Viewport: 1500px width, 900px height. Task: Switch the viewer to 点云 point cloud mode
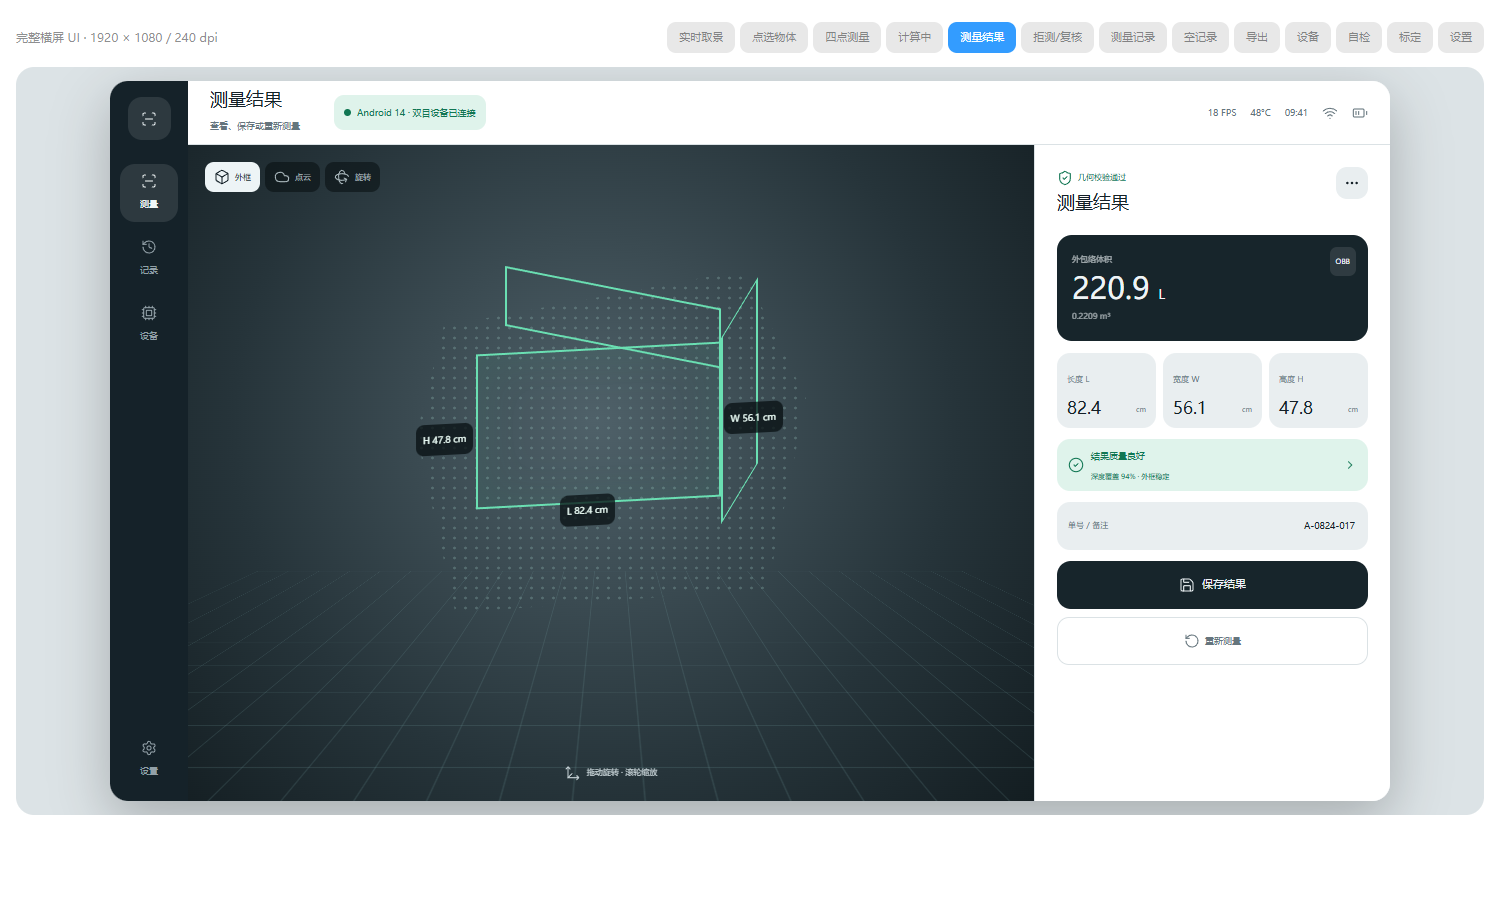(293, 177)
